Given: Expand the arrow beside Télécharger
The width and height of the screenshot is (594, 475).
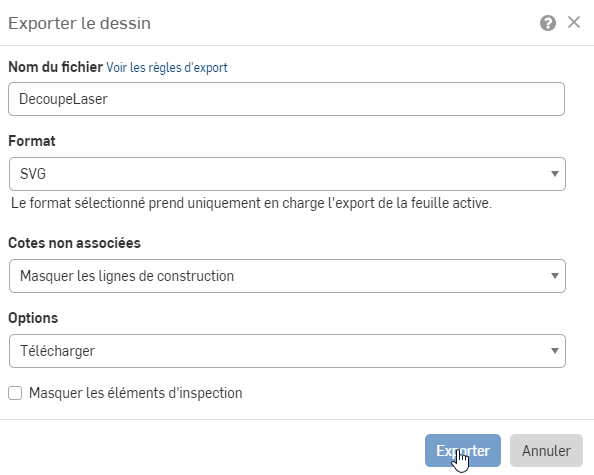Looking at the screenshot, I should (x=555, y=351).
